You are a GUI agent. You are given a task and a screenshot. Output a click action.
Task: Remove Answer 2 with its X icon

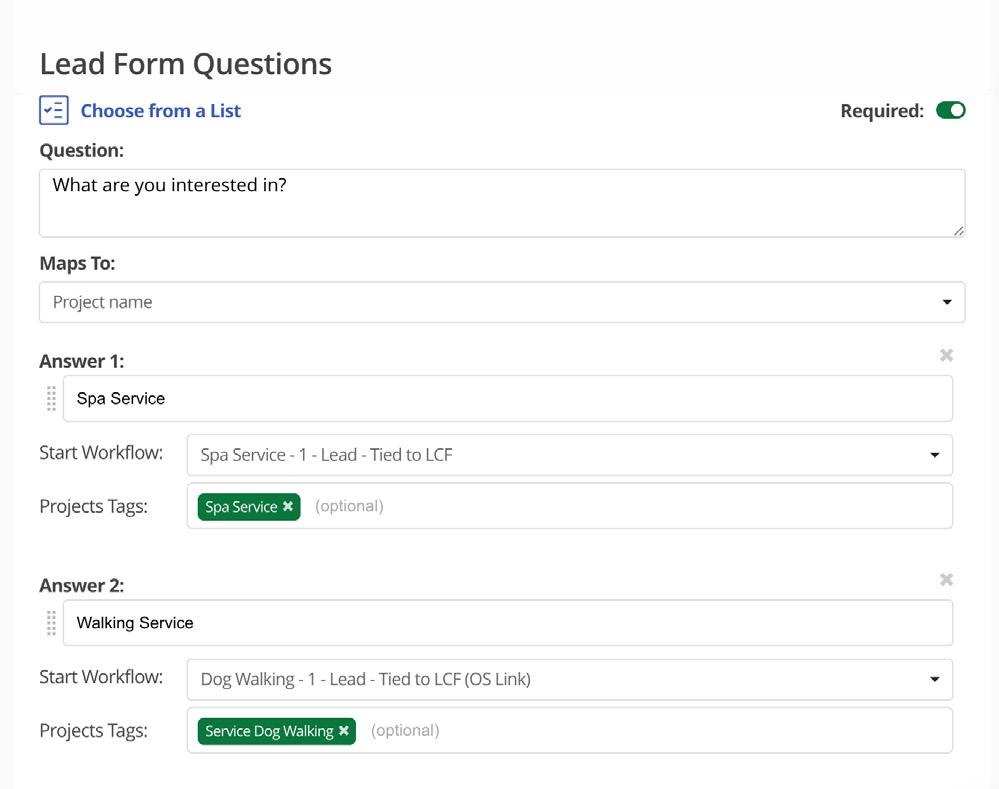click(946, 580)
